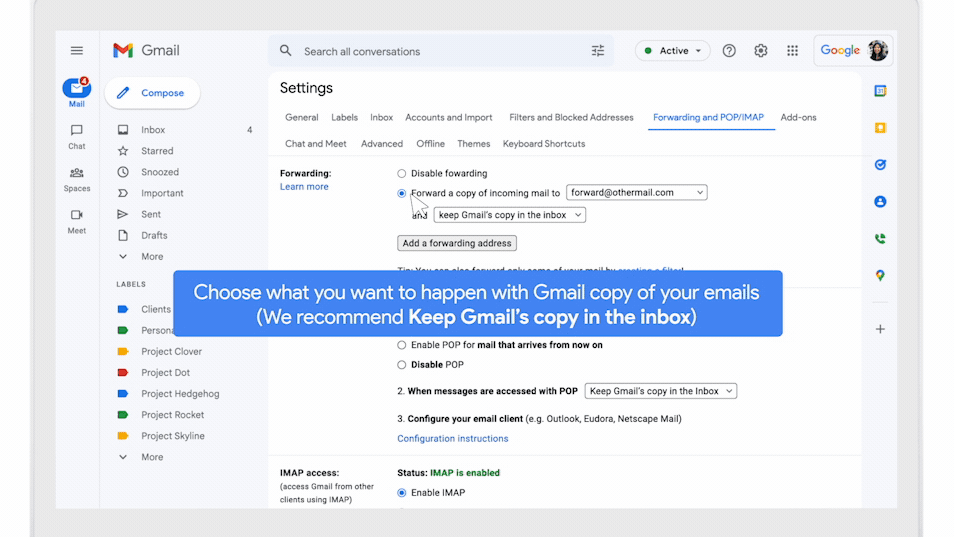The height and width of the screenshot is (537, 954).
Task: Open Google Calendar side panel icon
Action: tap(880, 91)
